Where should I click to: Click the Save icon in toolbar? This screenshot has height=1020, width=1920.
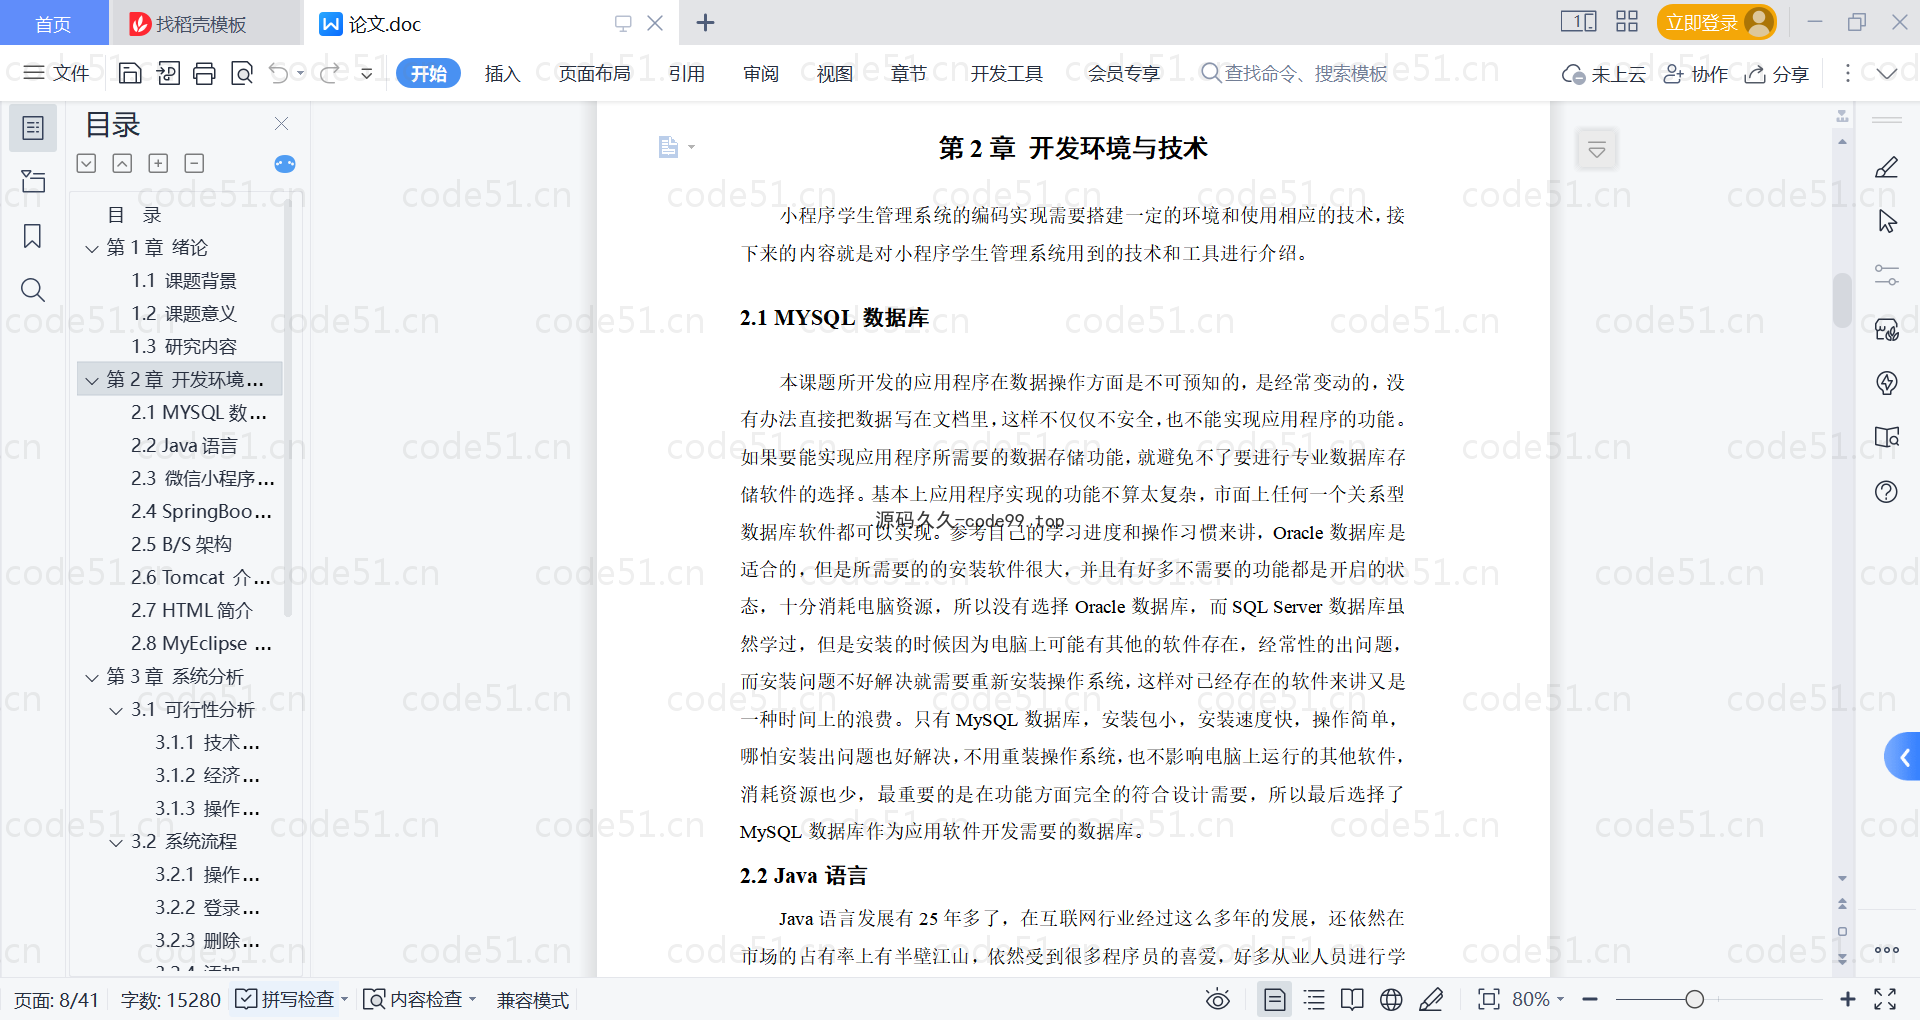click(130, 73)
